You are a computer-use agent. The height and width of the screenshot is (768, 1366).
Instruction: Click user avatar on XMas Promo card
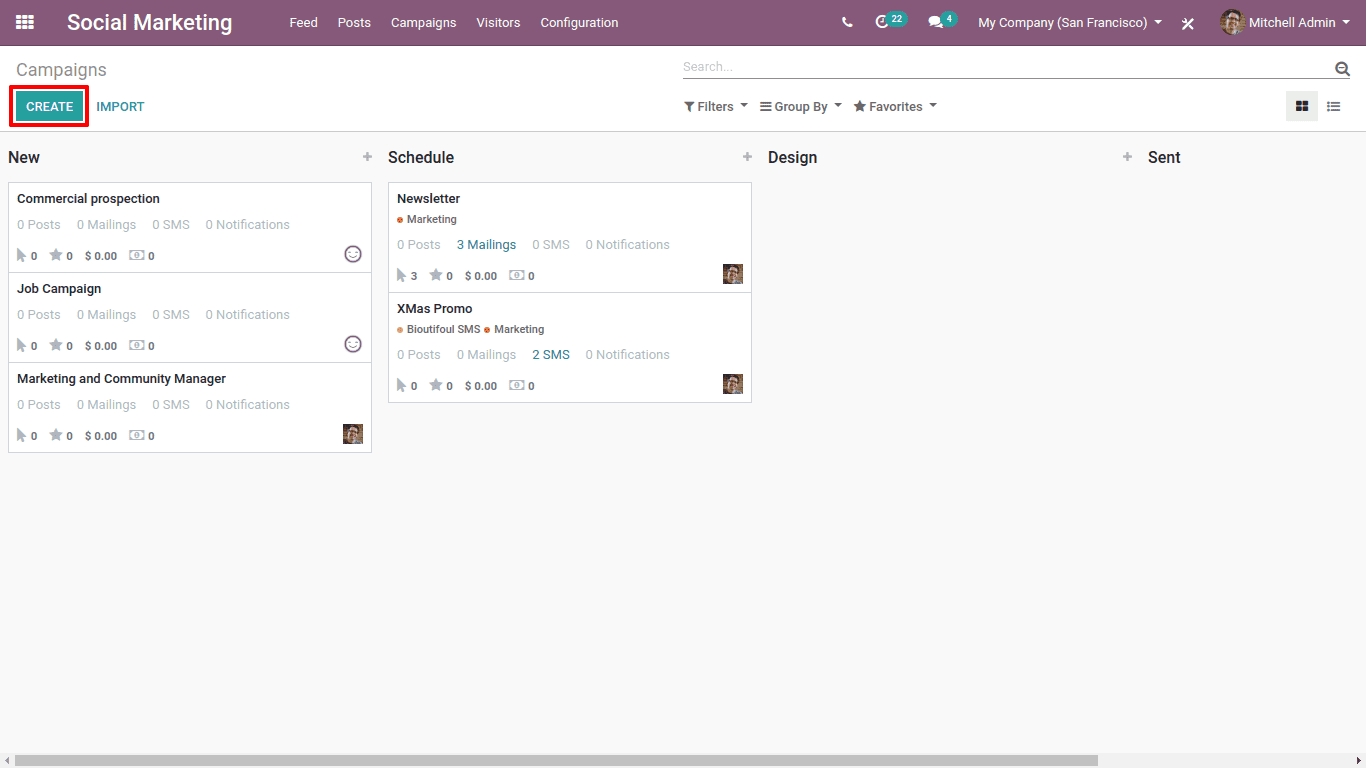(733, 384)
